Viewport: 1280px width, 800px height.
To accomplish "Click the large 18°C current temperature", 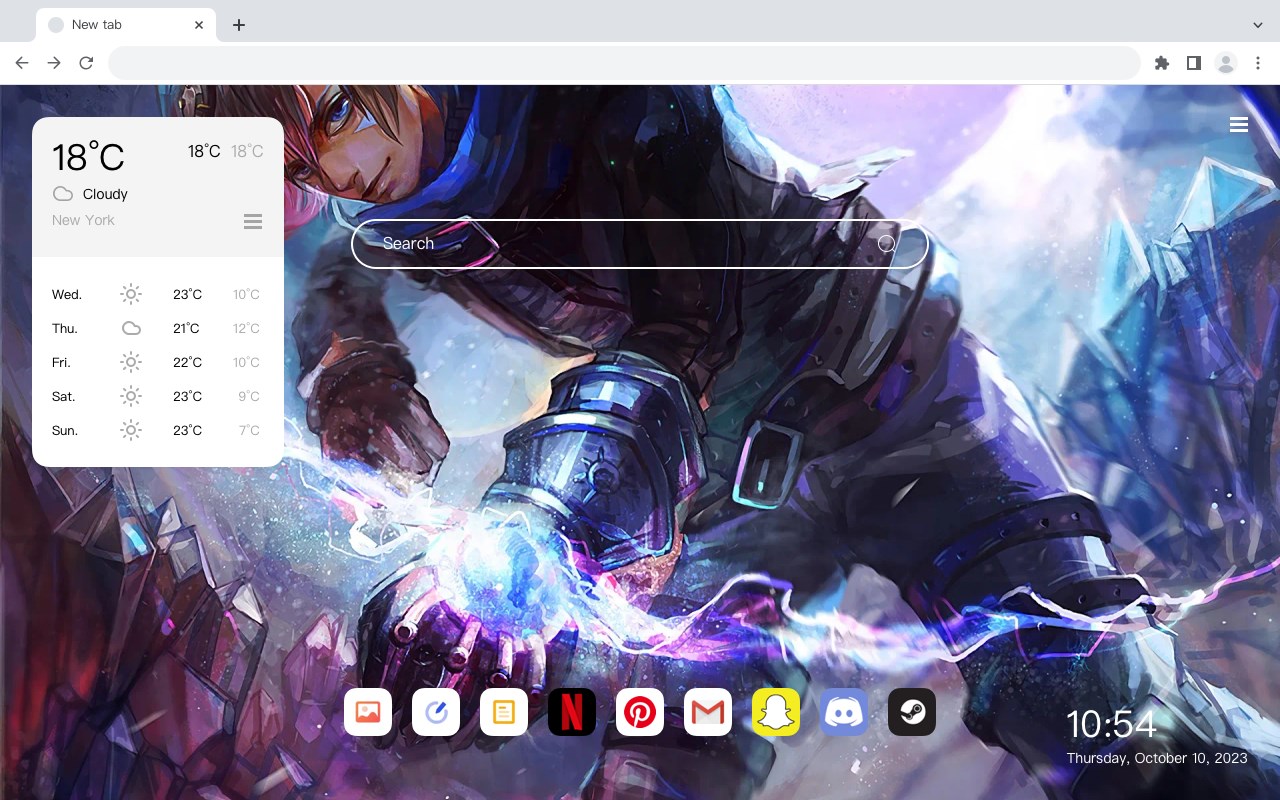I will pyautogui.click(x=88, y=157).
